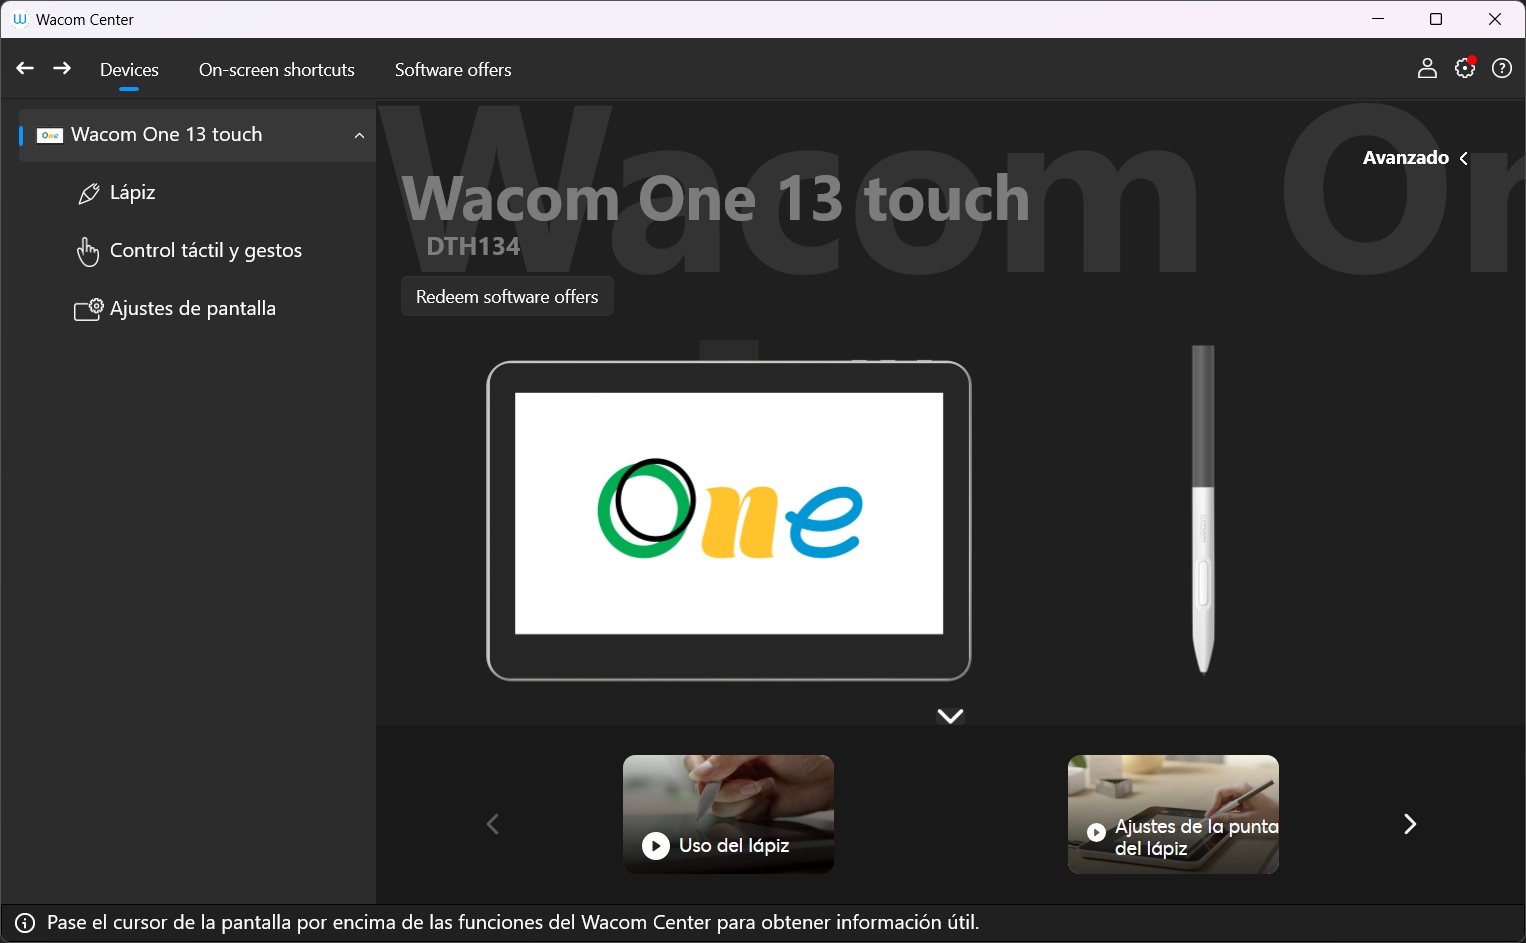Open the help question mark icon
The height and width of the screenshot is (943, 1526).
1502,68
